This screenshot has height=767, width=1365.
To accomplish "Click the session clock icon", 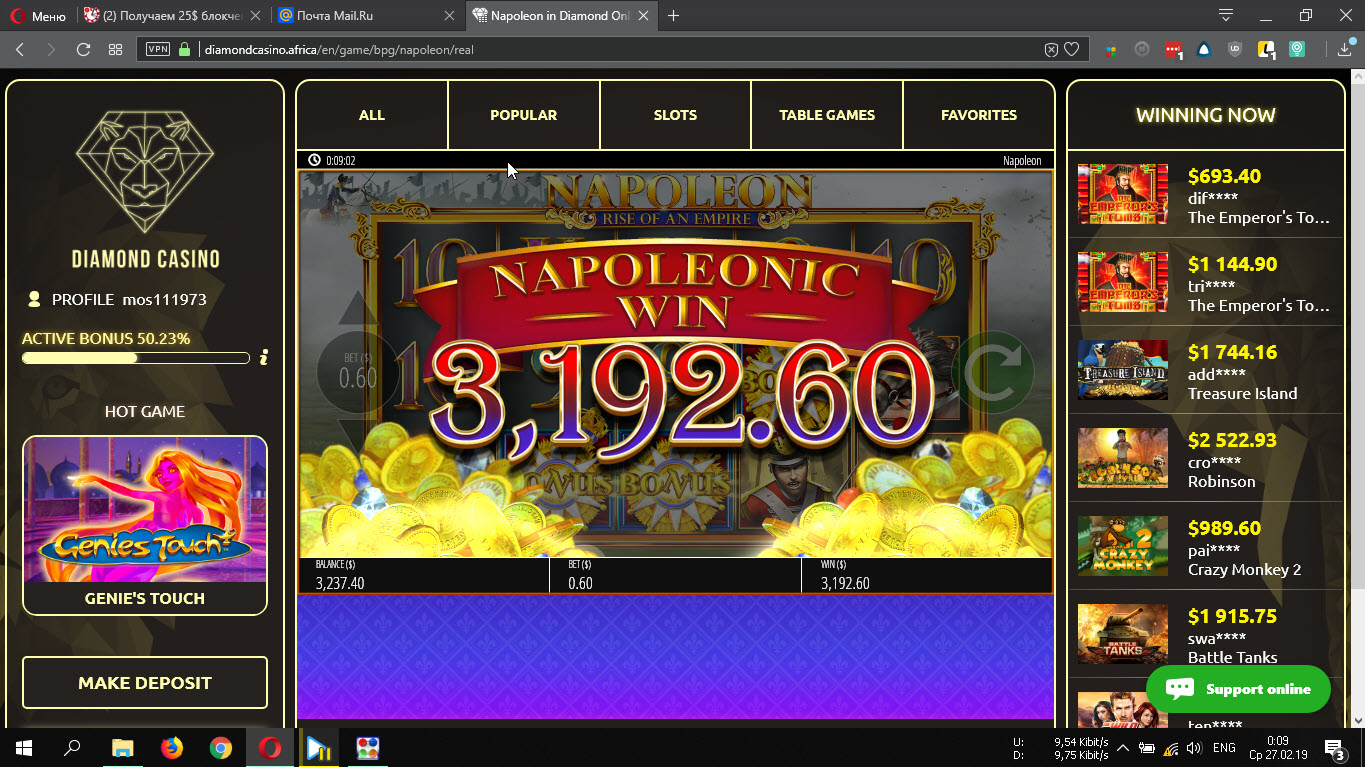I will [x=314, y=160].
